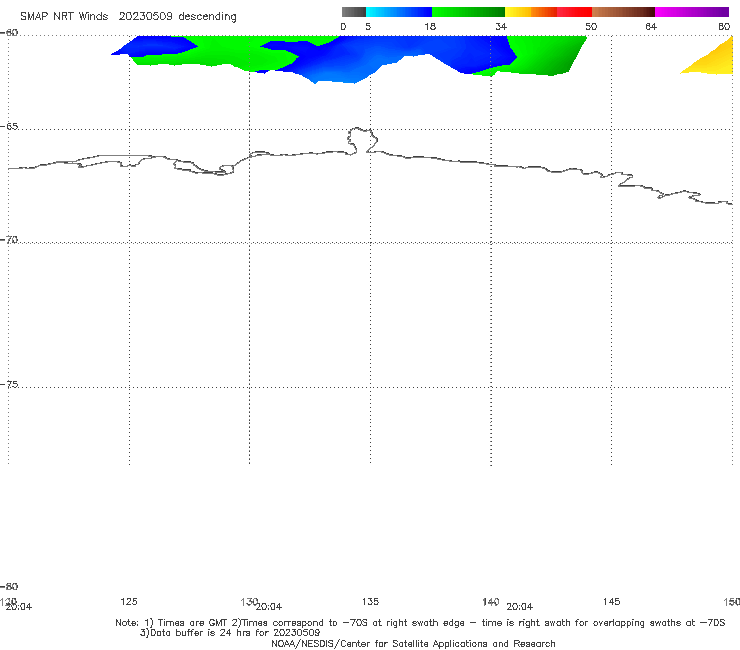Screen dimensions: 740x650
Task: Click the '20:04' swath time near longitude 130
Action: (x=269, y=607)
